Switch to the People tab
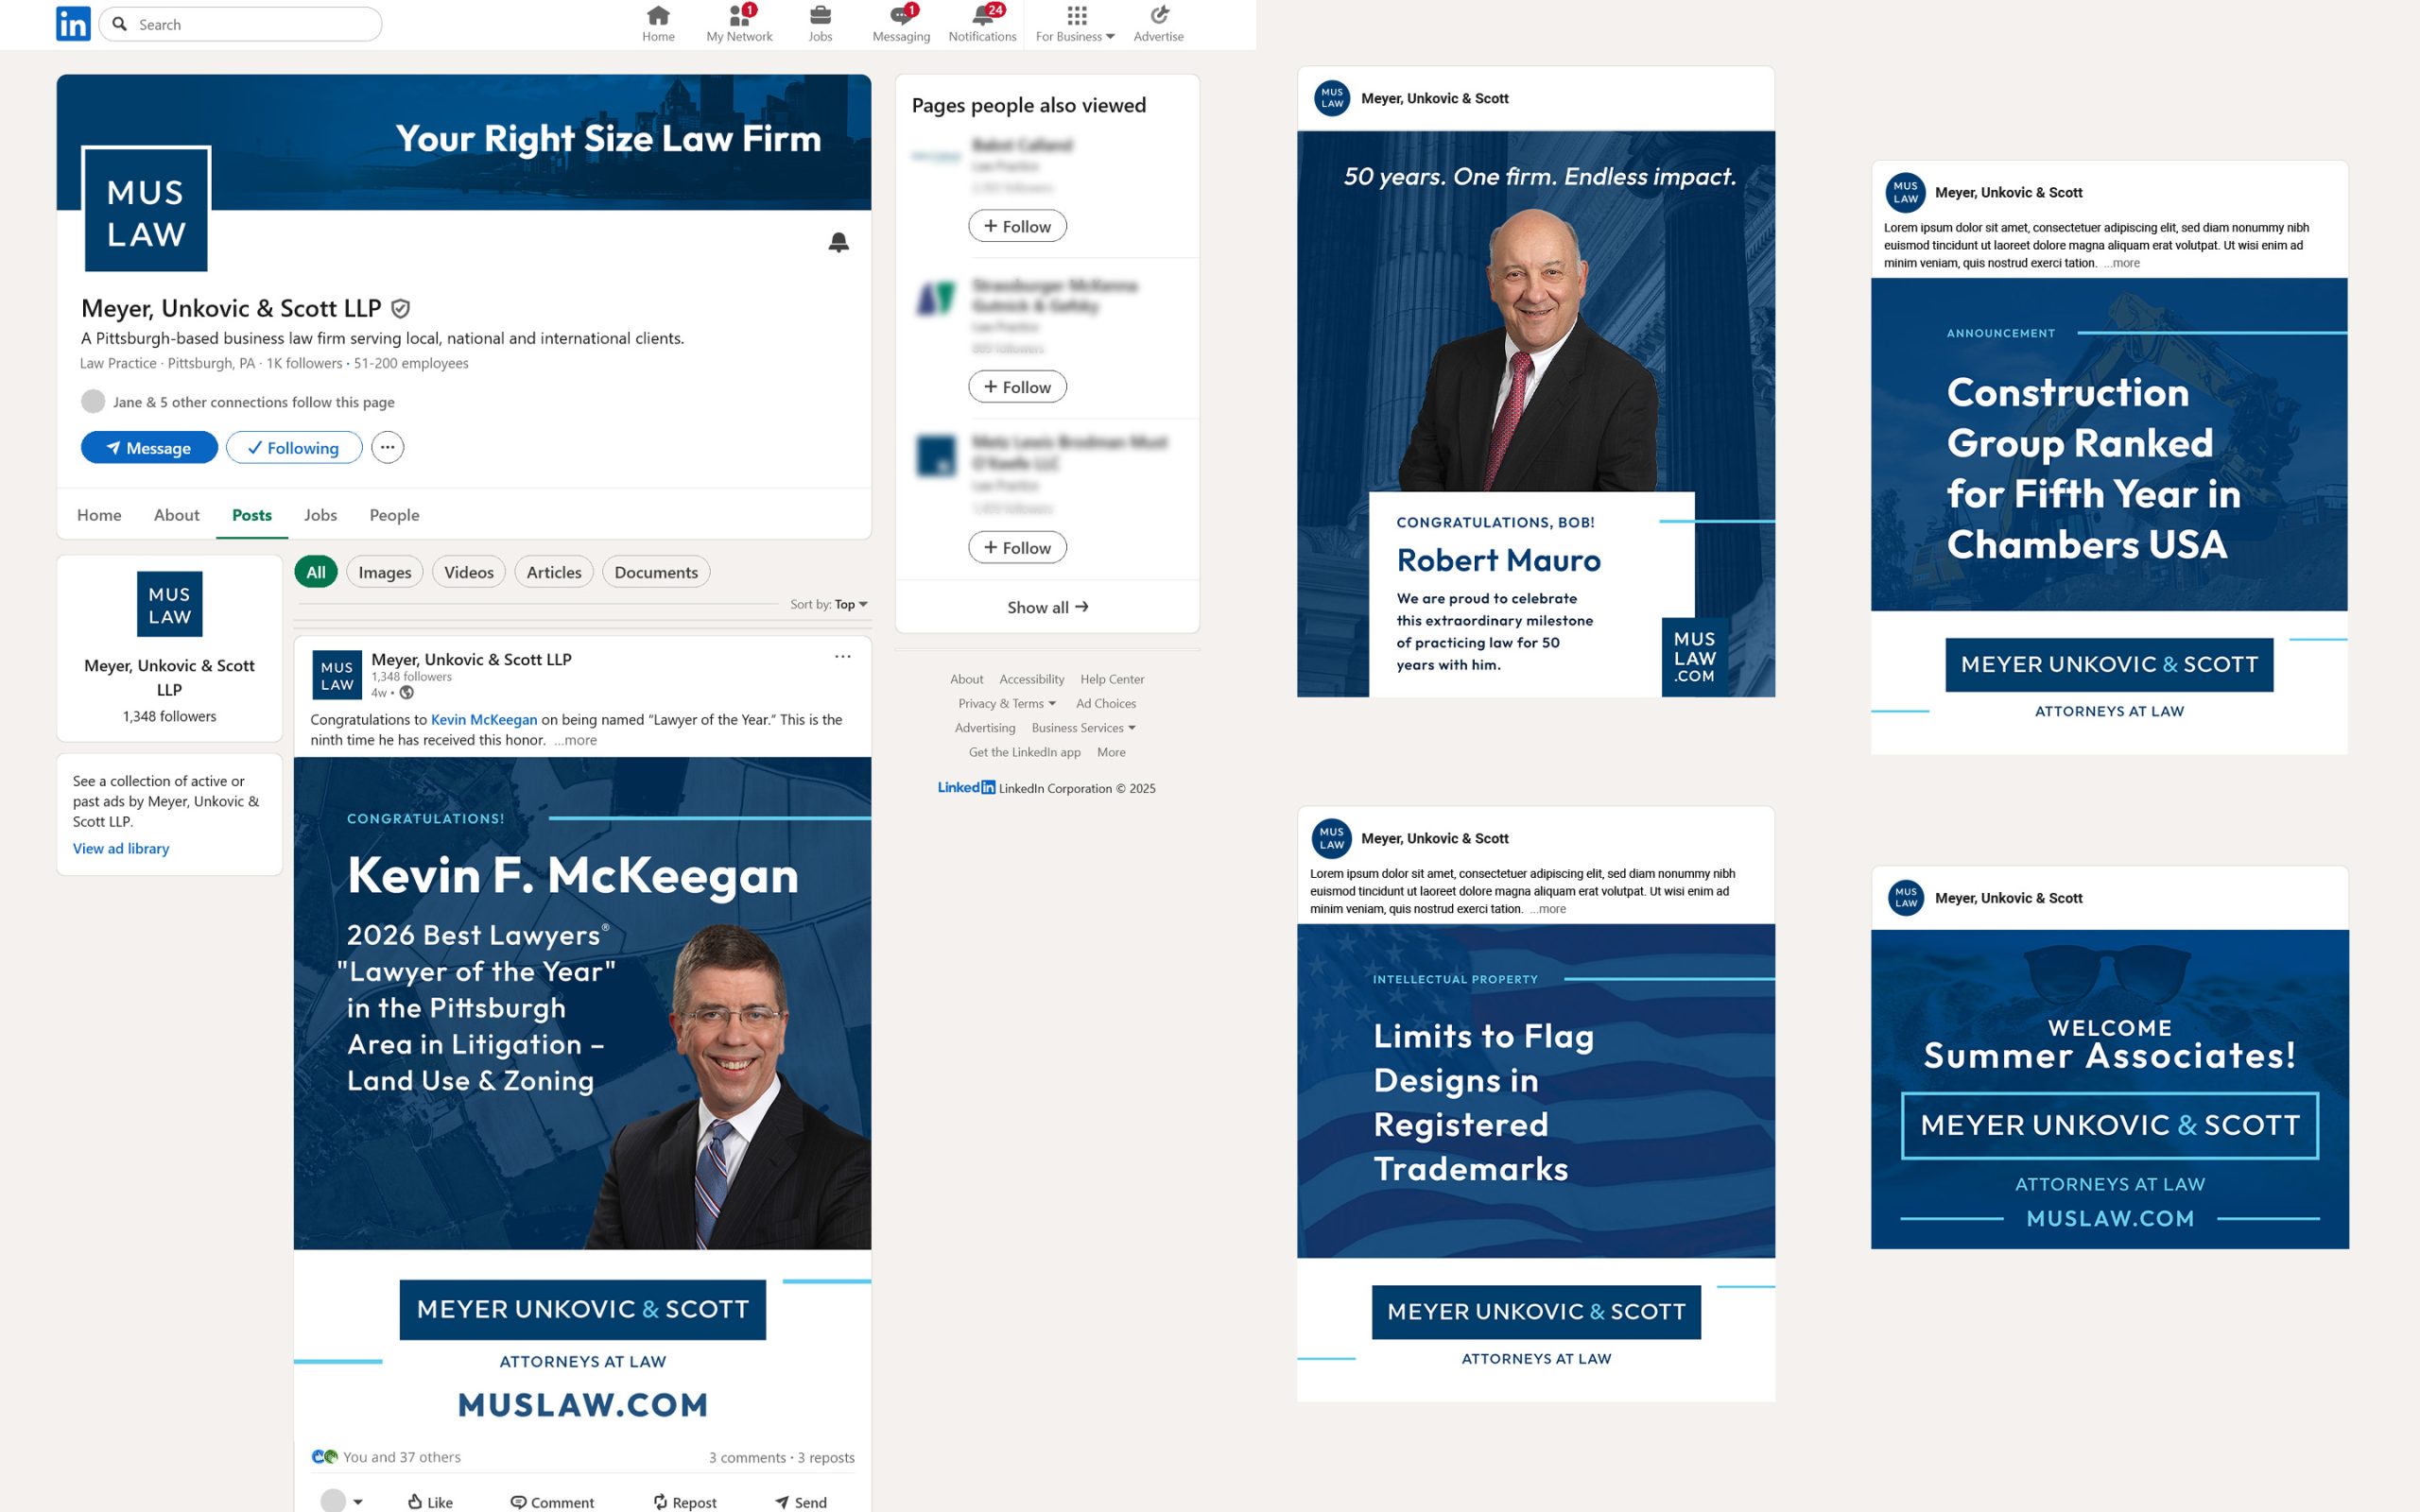 click(x=394, y=515)
